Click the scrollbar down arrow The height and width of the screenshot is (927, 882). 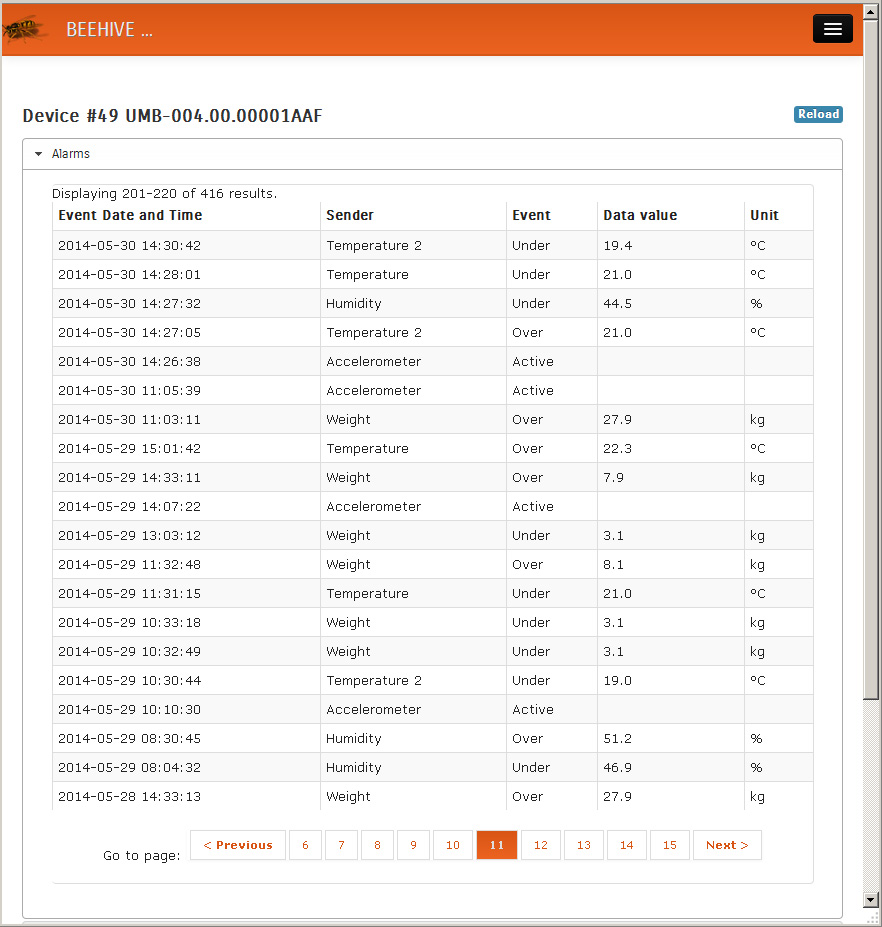coord(871,899)
